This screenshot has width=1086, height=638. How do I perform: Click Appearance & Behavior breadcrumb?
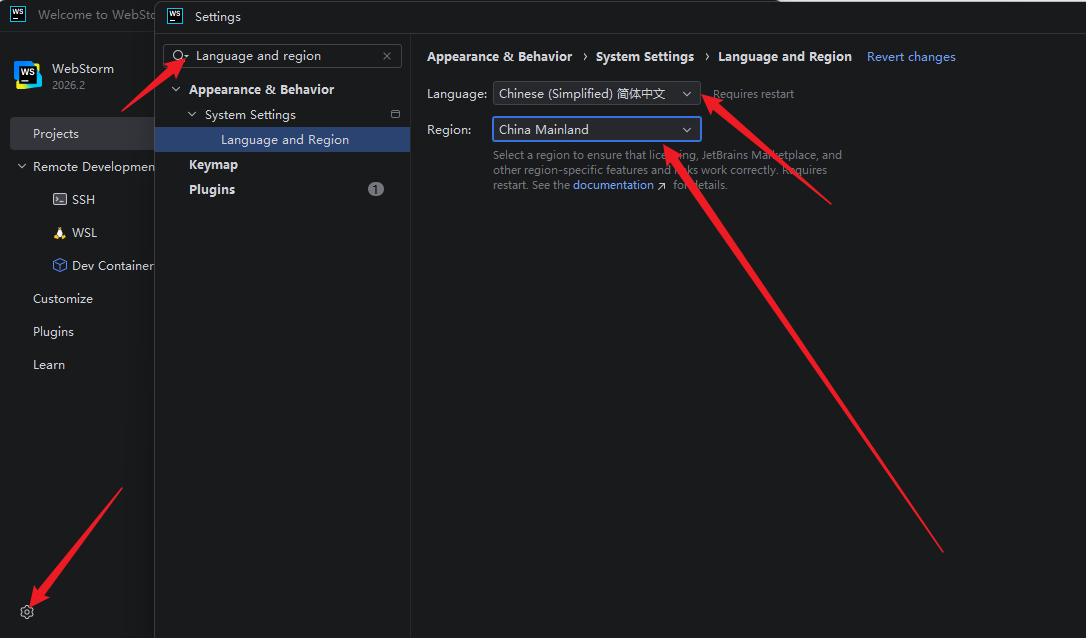(499, 57)
